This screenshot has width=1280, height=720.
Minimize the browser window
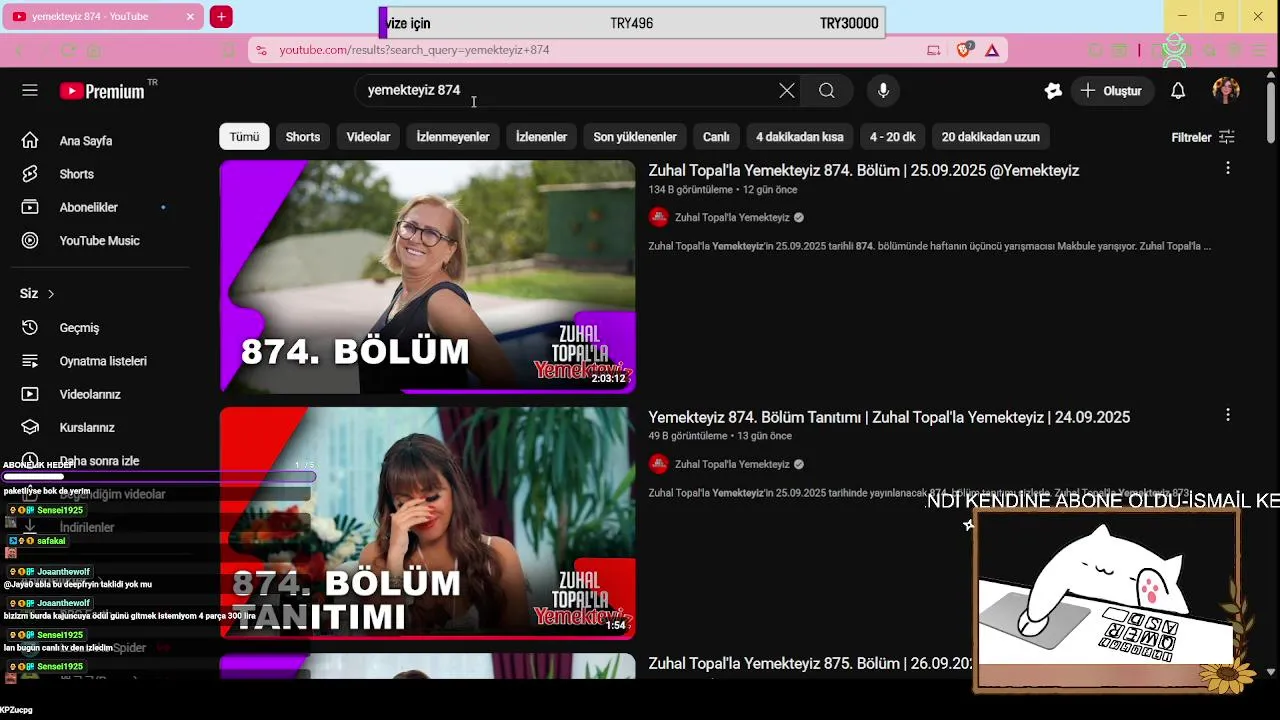pos(1182,16)
